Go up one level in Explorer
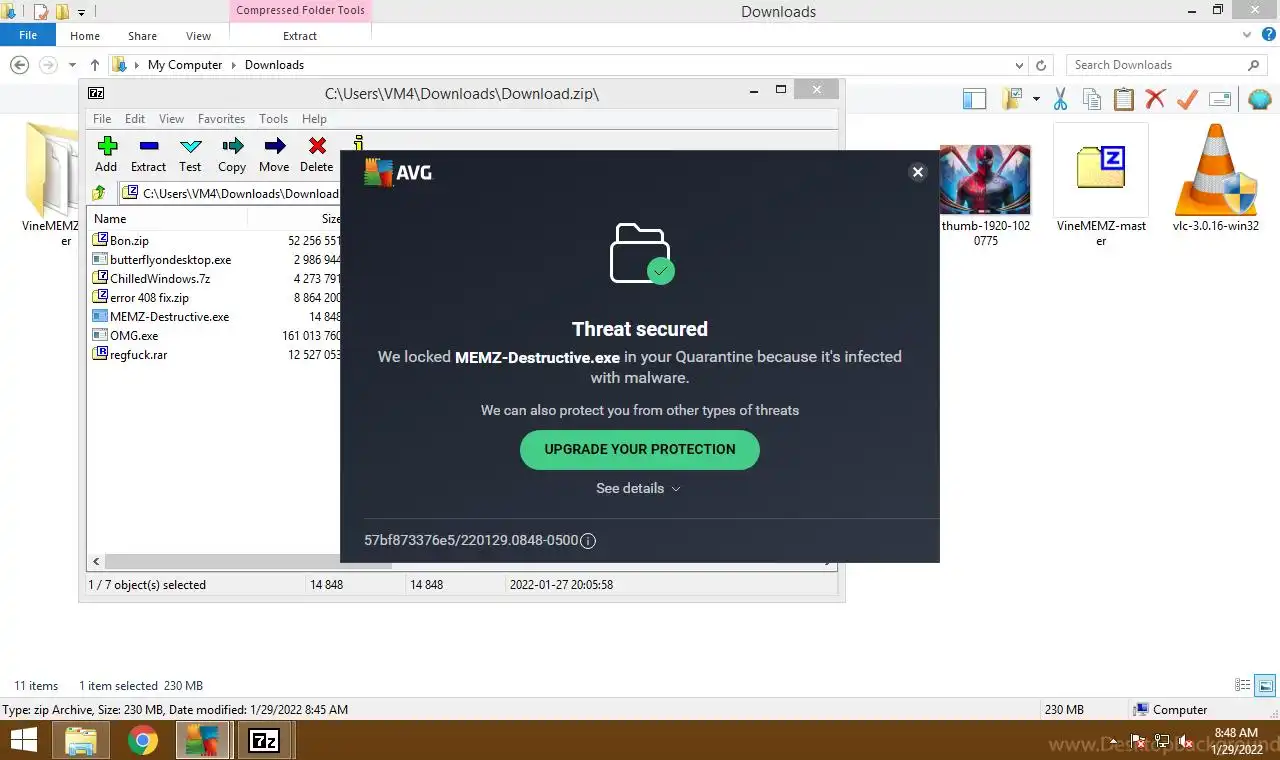 [x=95, y=65]
